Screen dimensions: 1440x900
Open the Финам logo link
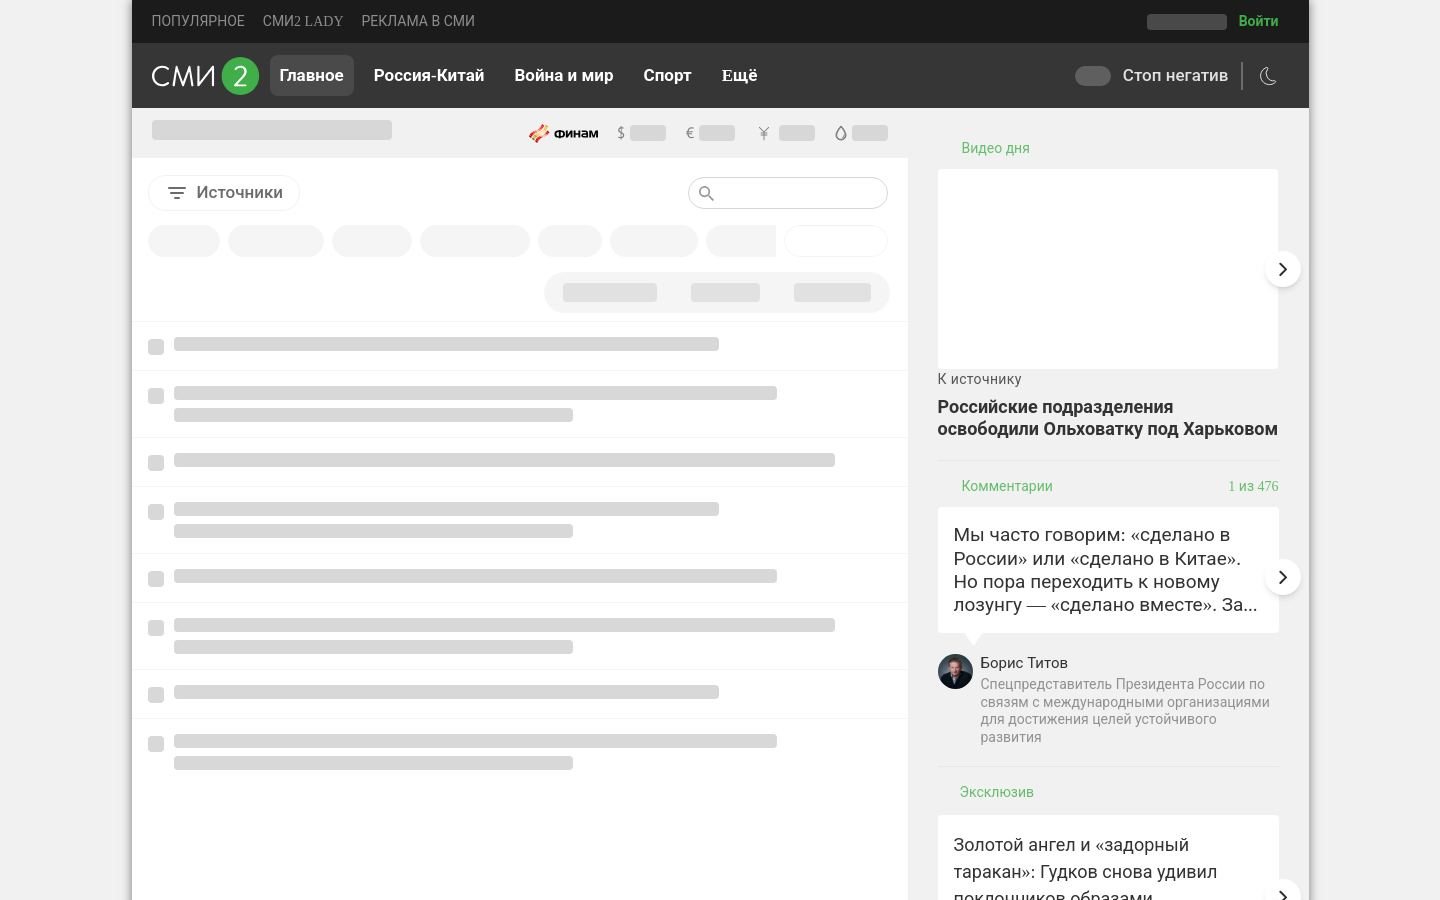564,133
